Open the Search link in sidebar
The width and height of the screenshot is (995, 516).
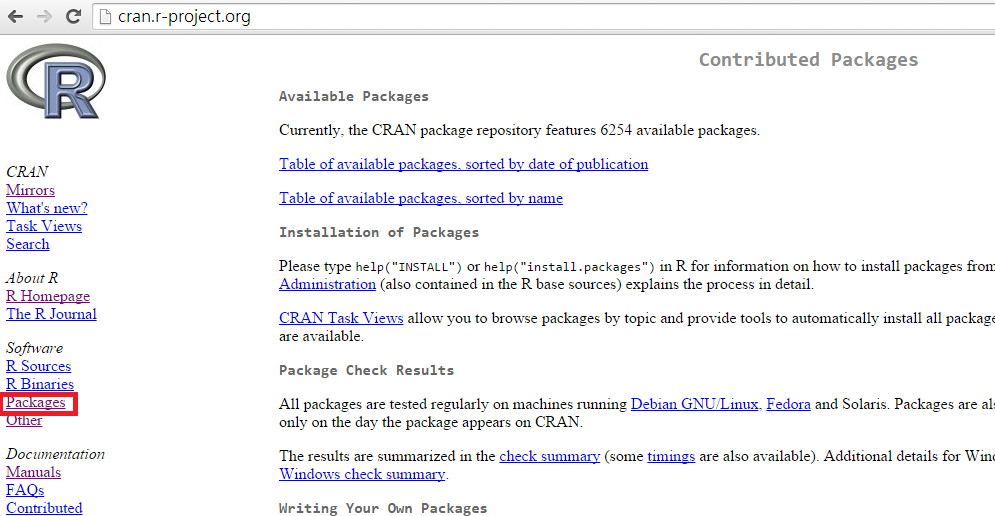pyautogui.click(x=27, y=244)
